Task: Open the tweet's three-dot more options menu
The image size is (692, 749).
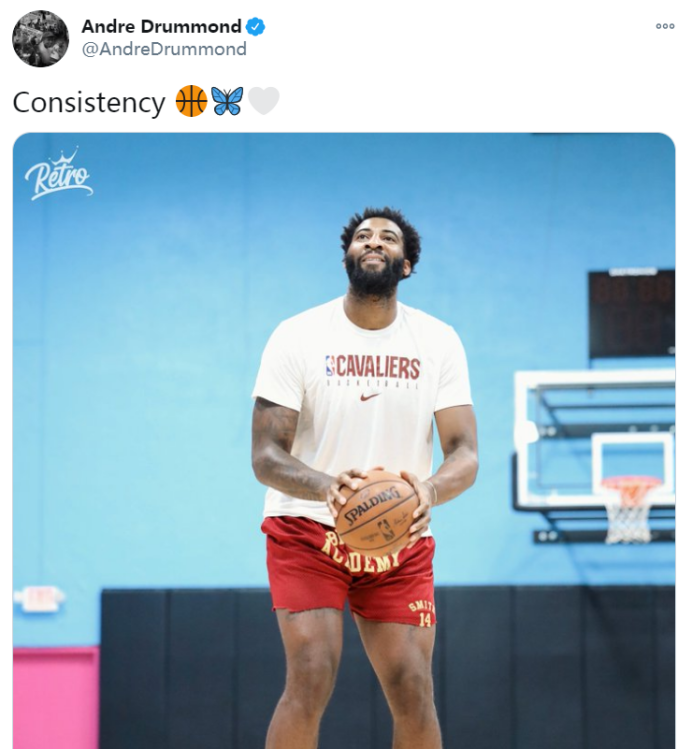Action: 665,26
